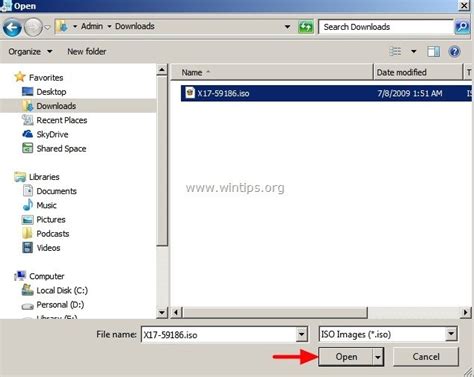Select Admin in the address path

[x=92, y=26]
